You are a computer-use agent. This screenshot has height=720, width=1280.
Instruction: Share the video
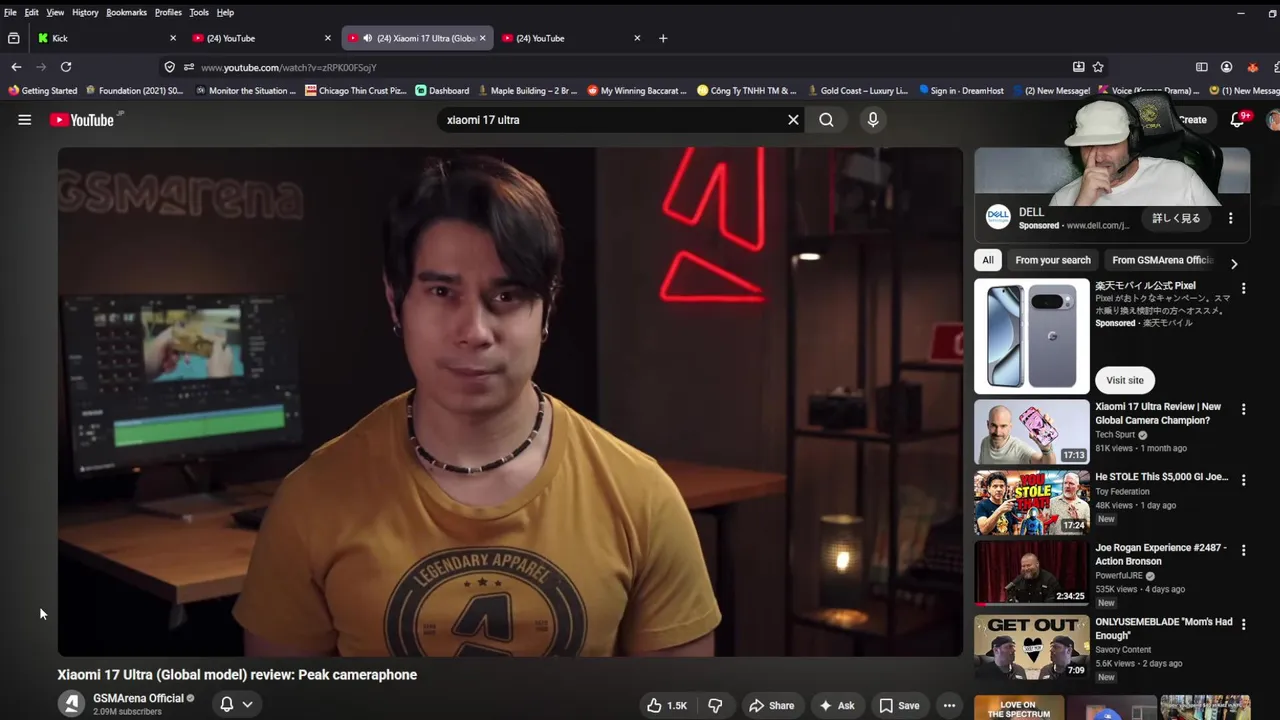771,705
